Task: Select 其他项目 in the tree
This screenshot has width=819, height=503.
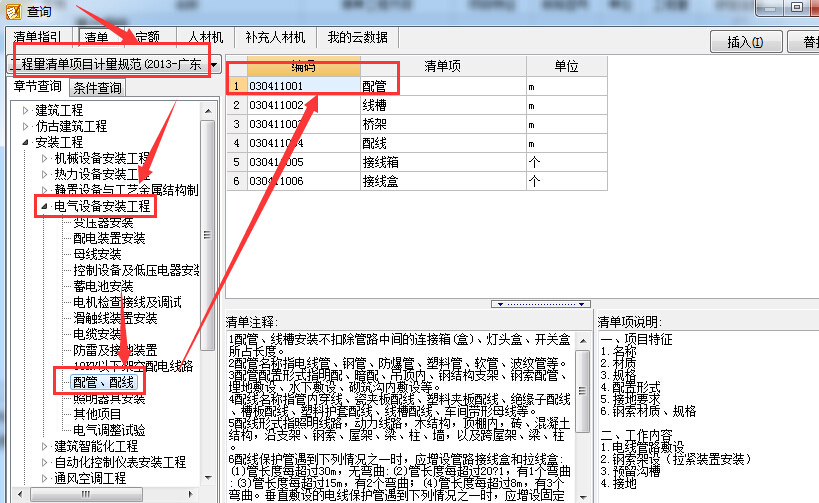Action: (x=97, y=415)
